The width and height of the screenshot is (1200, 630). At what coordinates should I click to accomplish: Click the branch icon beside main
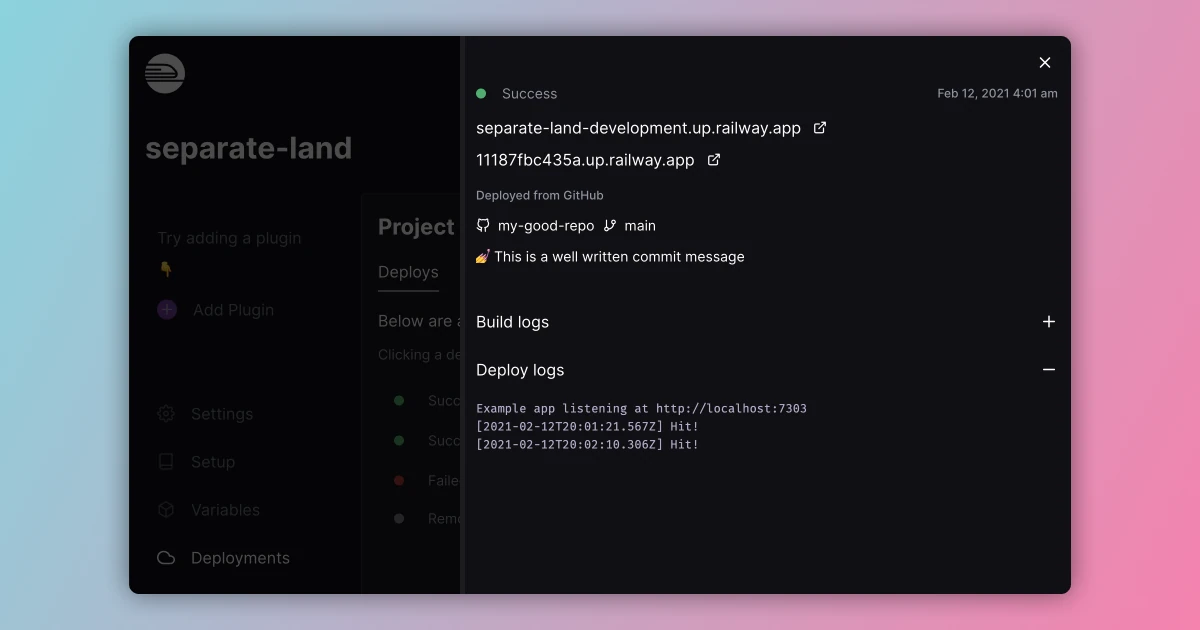(x=610, y=226)
